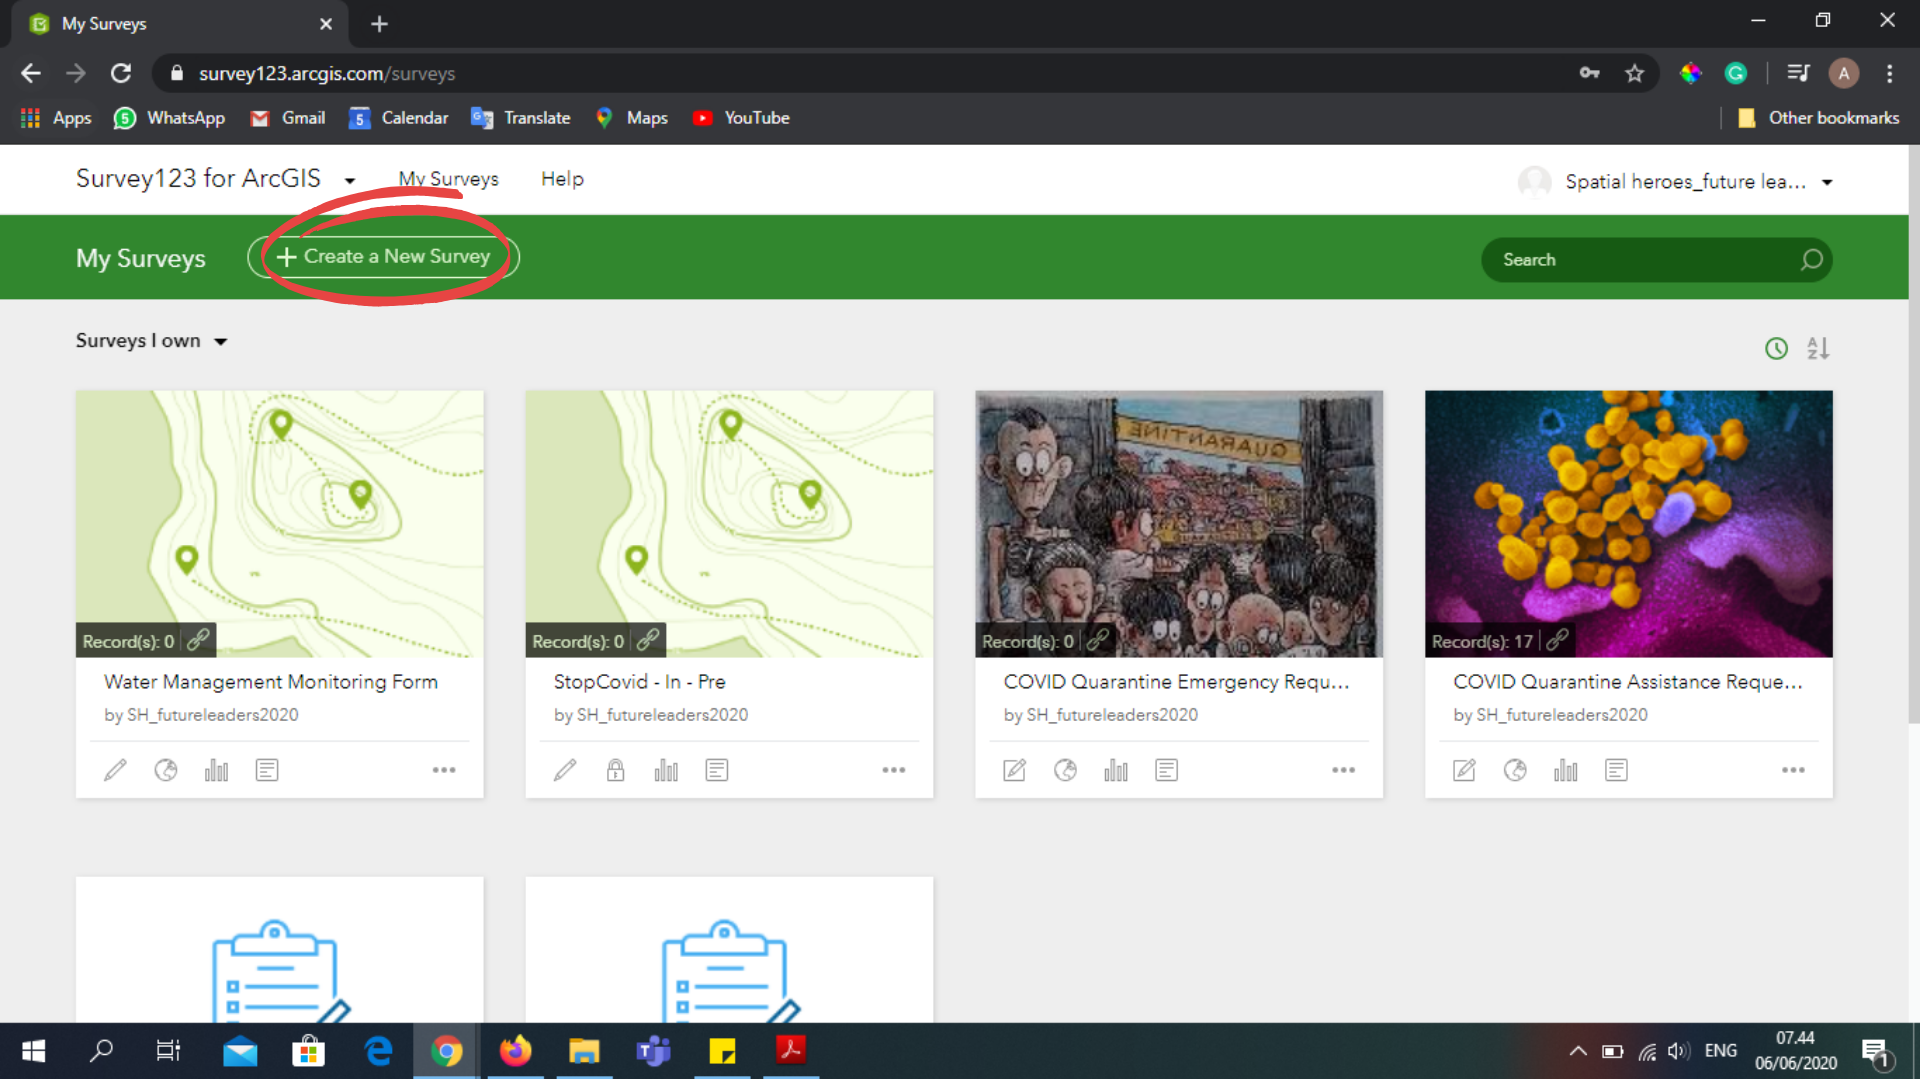Click Create a New Survey button
Image resolution: width=1920 pixels, height=1080 pixels.
point(384,257)
